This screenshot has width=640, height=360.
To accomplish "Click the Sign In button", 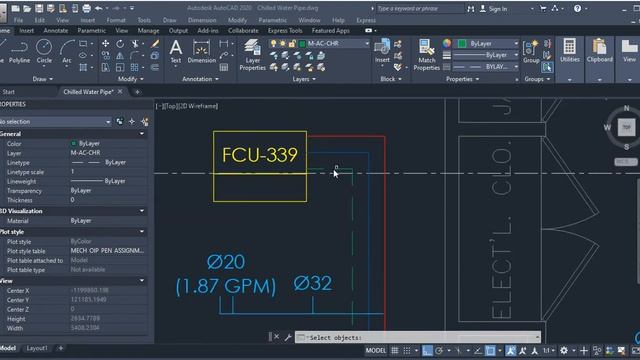I will click(493, 9).
